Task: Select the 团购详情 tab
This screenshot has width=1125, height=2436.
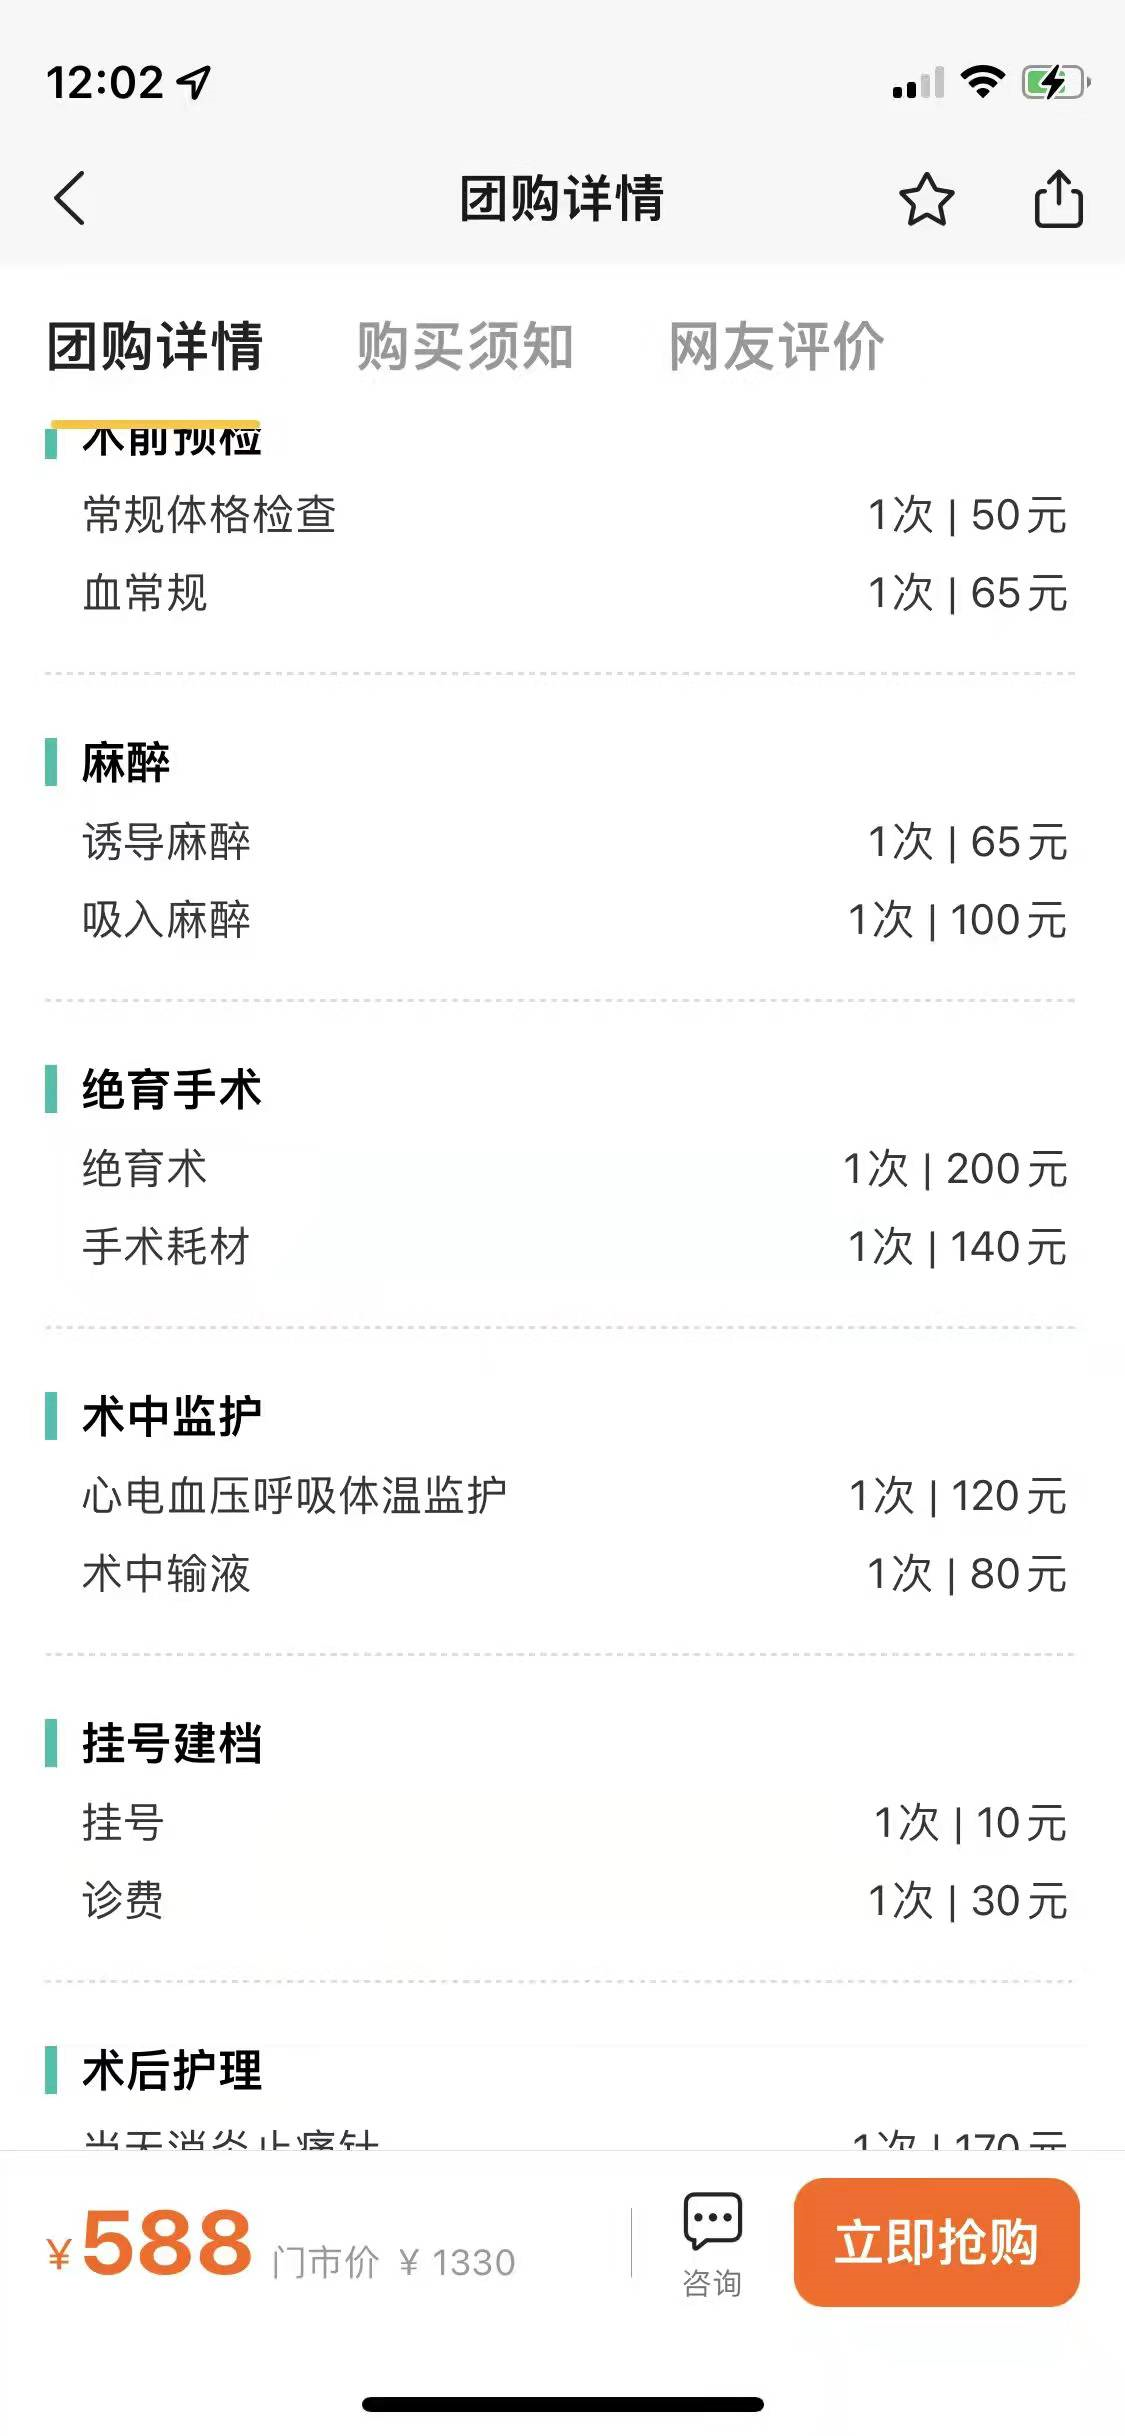Action: (x=155, y=346)
